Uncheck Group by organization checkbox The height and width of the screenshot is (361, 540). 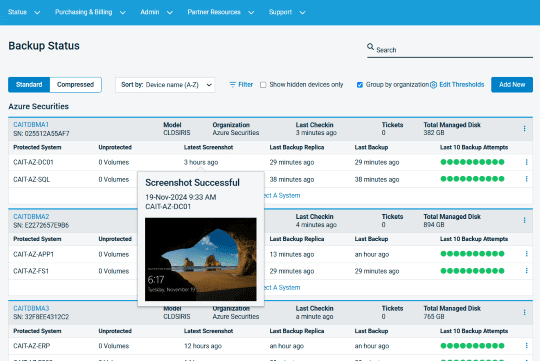coord(360,85)
